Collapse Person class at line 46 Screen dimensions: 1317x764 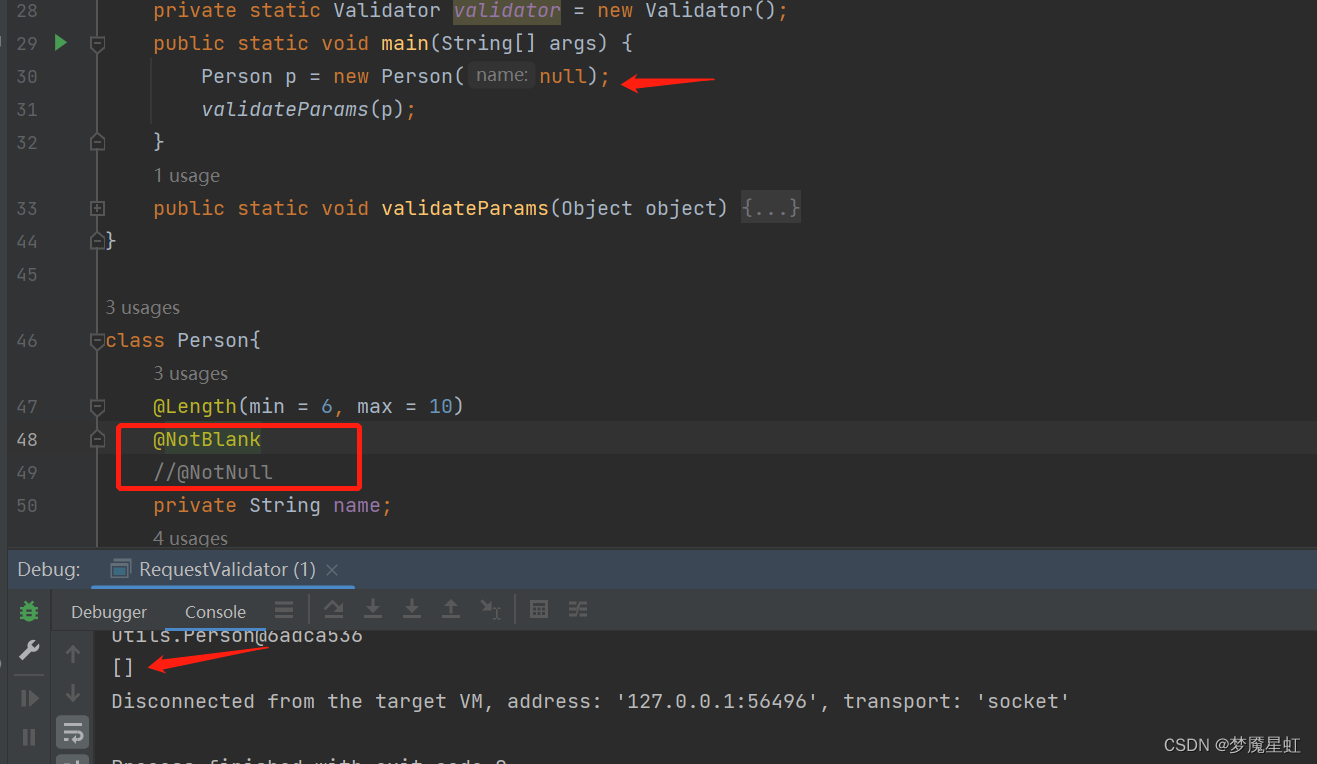(x=97, y=341)
